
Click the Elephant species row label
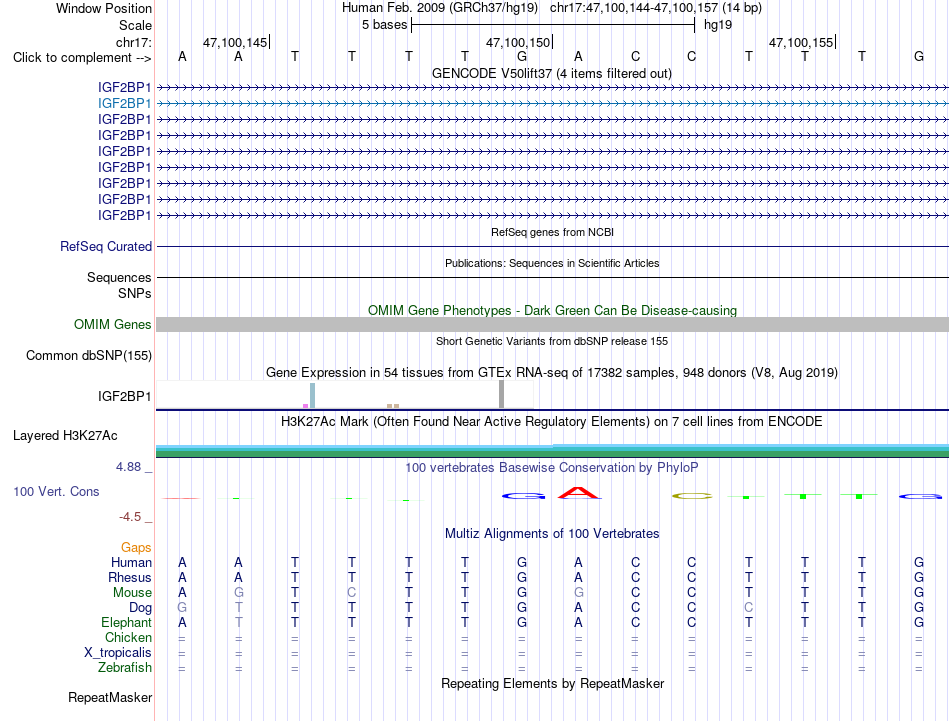pos(127,623)
